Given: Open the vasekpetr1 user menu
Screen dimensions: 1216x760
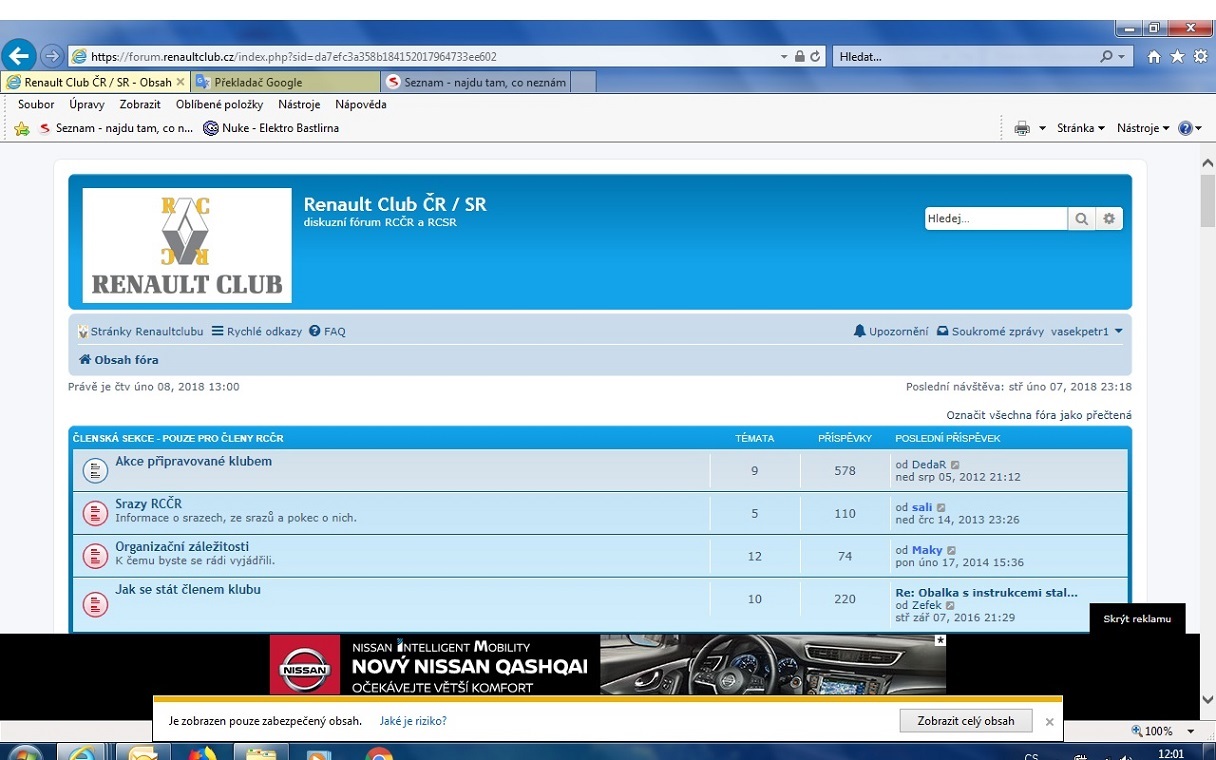Looking at the screenshot, I should [x=1086, y=331].
